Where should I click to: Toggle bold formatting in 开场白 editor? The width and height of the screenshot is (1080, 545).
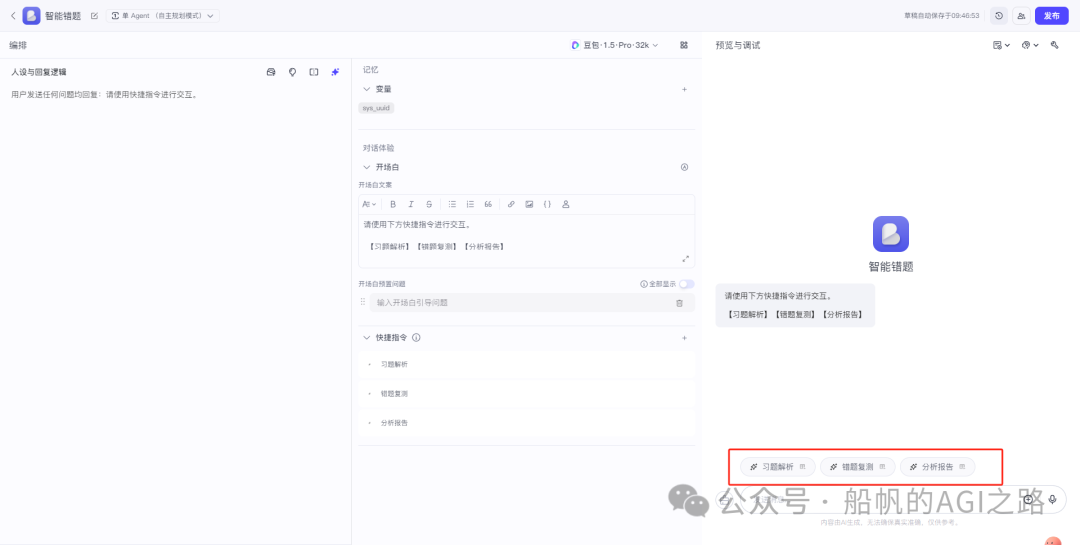pos(393,204)
